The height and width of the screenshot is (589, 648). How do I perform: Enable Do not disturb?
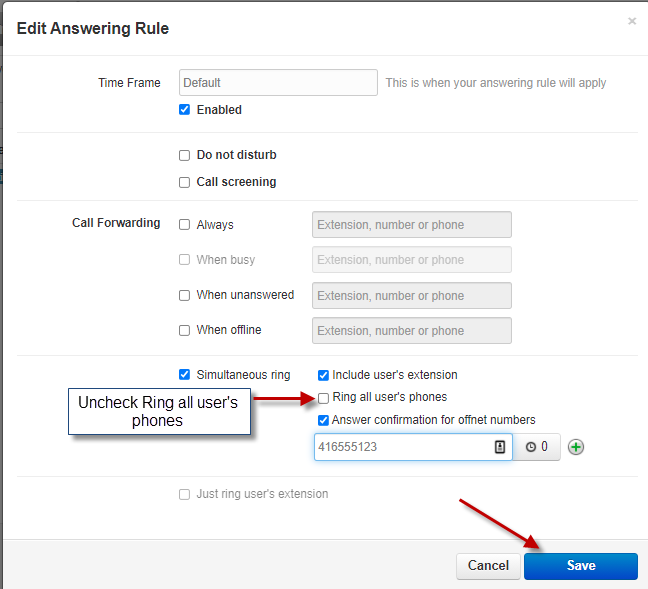pyautogui.click(x=184, y=155)
